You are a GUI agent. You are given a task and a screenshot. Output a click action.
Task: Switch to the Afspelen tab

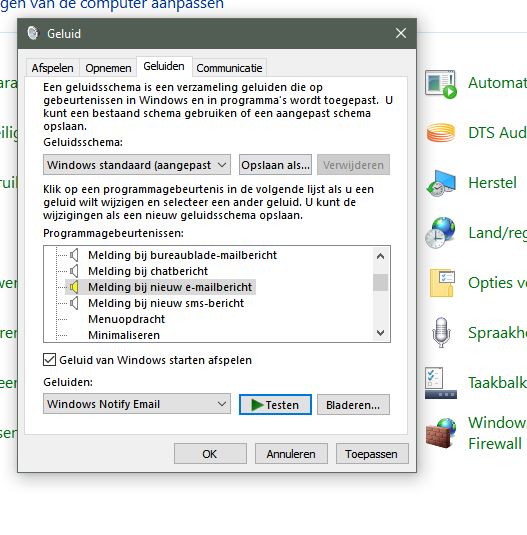click(53, 68)
